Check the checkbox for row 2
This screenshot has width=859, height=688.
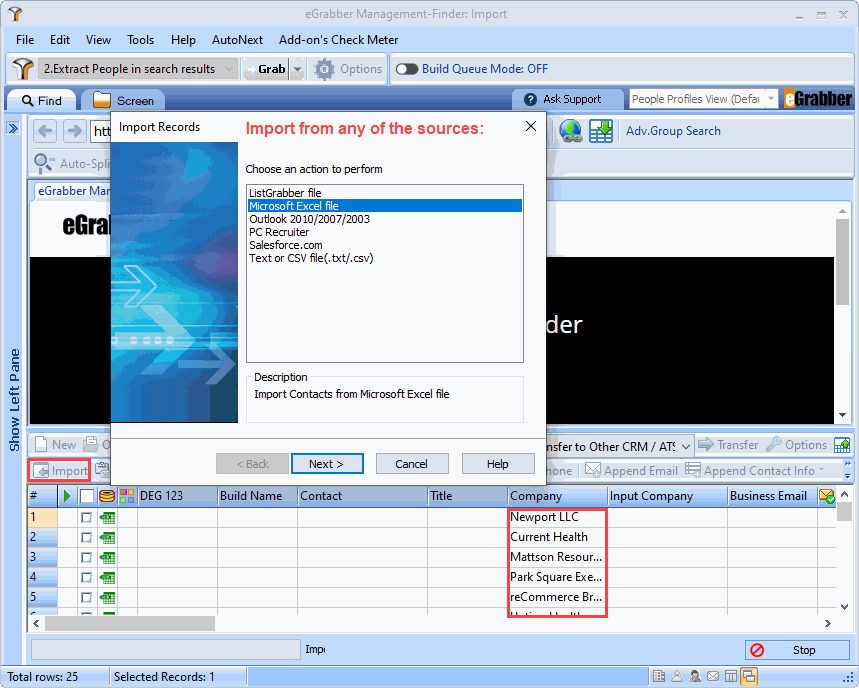87,537
